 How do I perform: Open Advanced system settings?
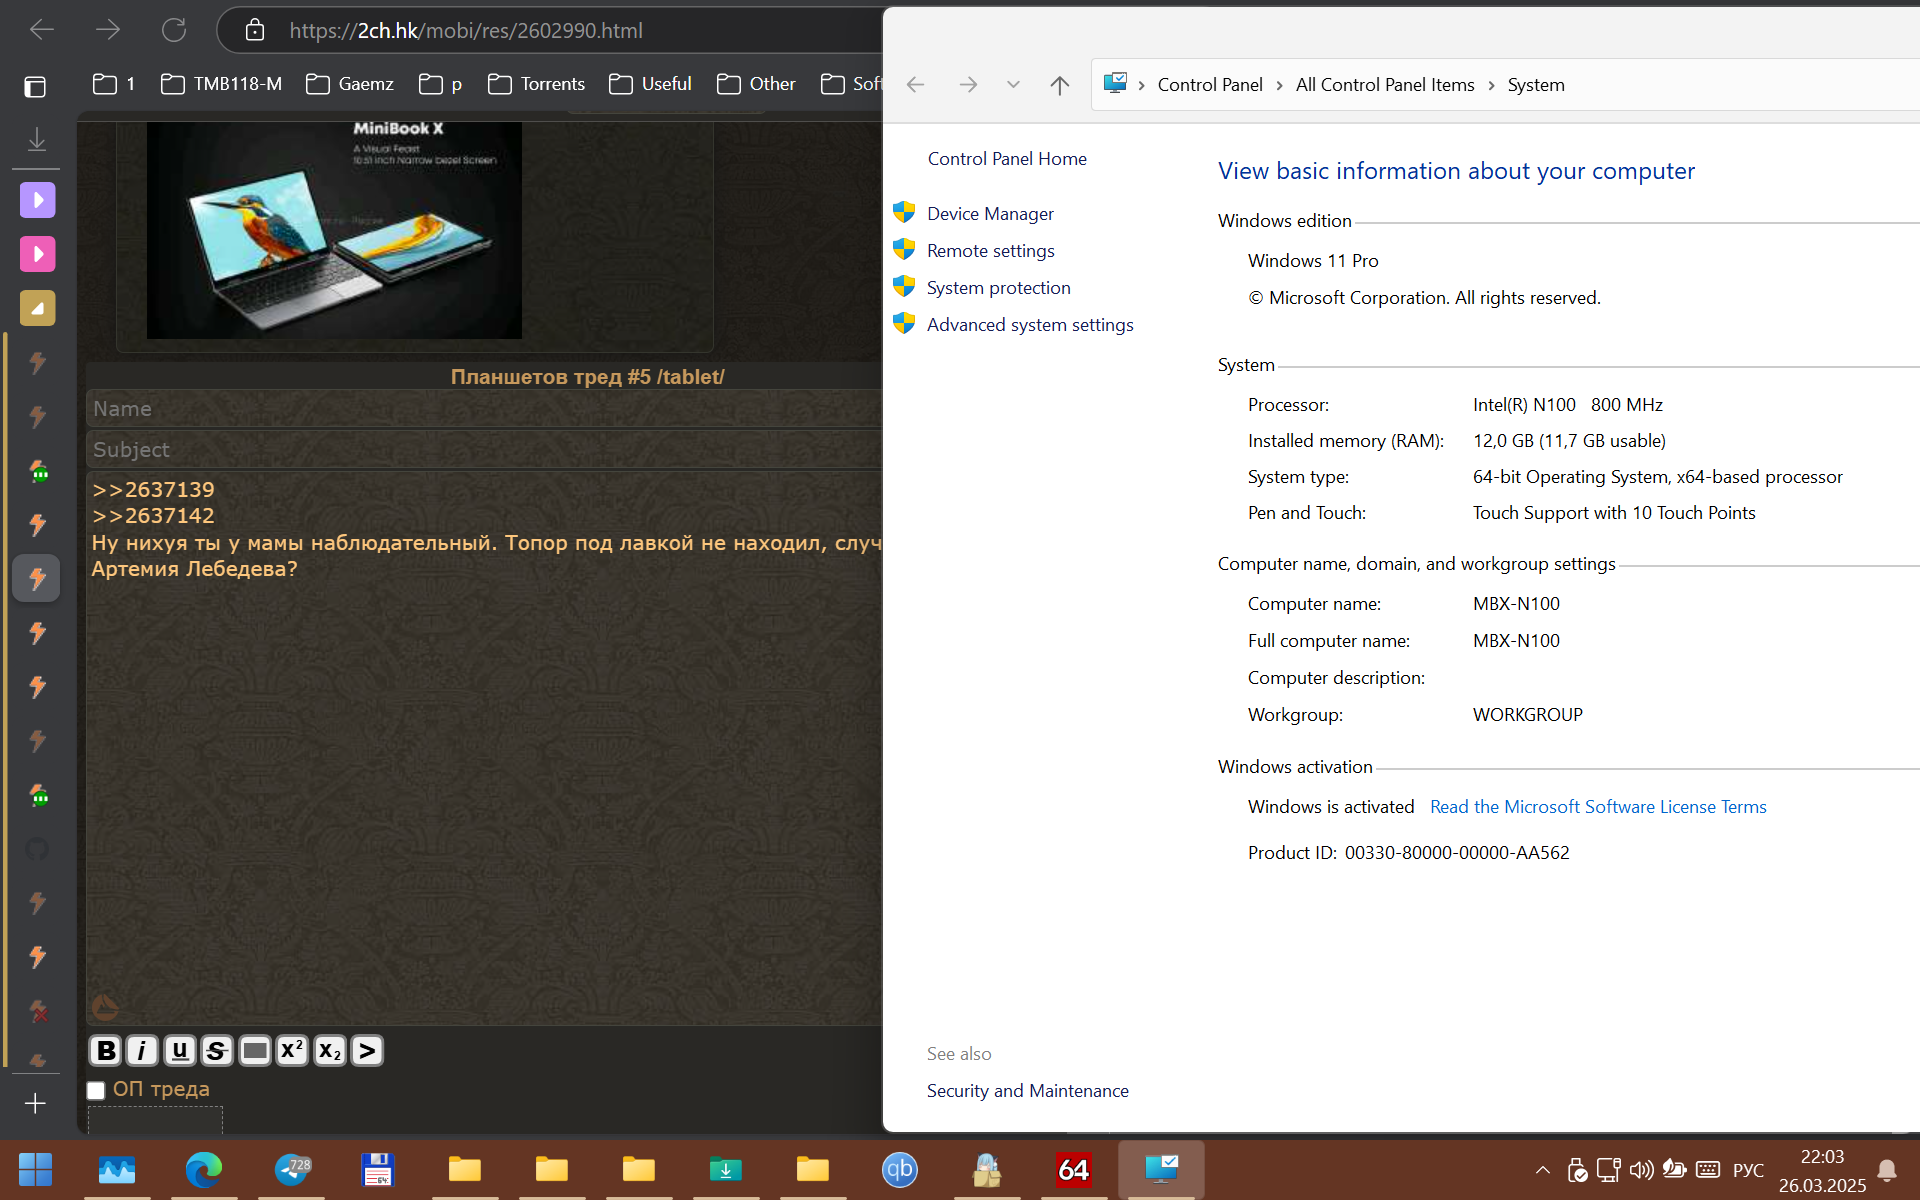tap(1029, 325)
